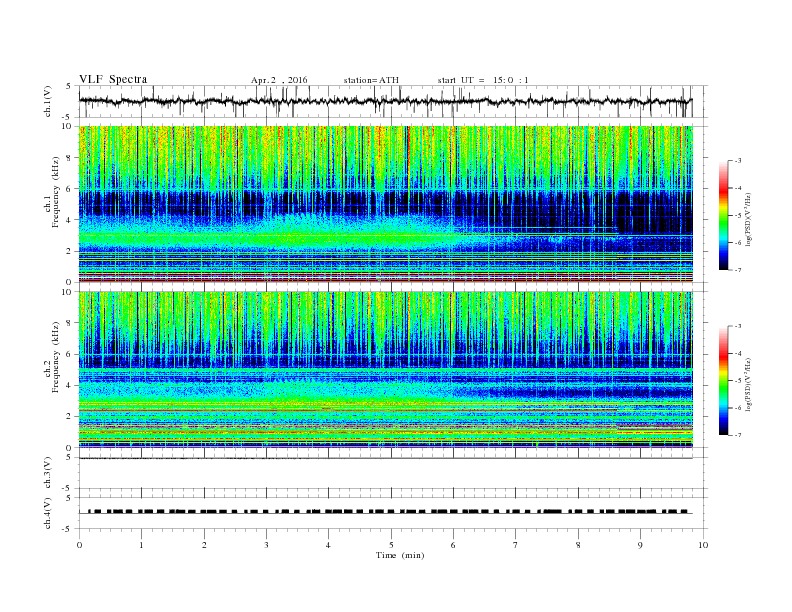Click the log(PSD) label beside ch.2 color bar
The height and width of the screenshot is (612, 792).
click(x=748, y=384)
